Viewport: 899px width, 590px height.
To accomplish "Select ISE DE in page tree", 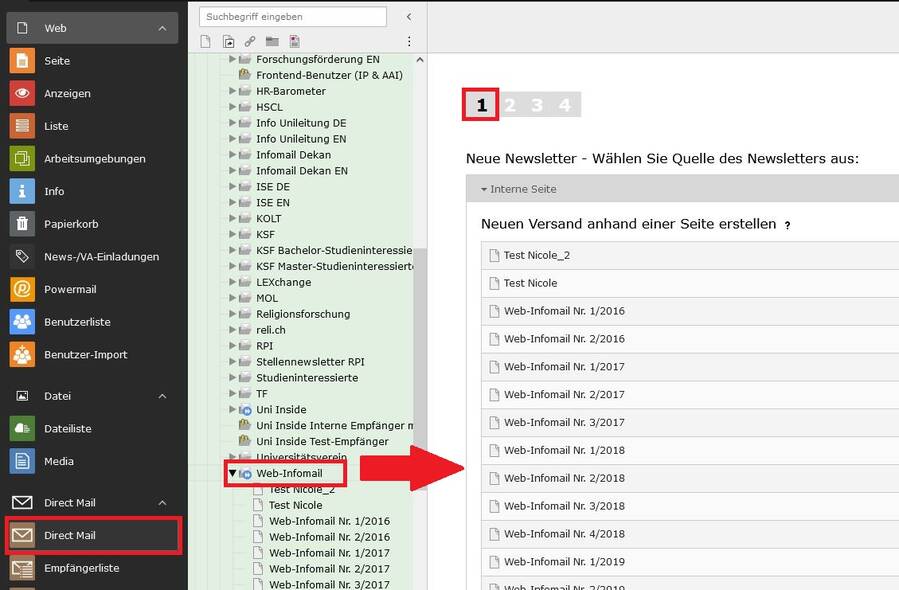I will pos(273,187).
